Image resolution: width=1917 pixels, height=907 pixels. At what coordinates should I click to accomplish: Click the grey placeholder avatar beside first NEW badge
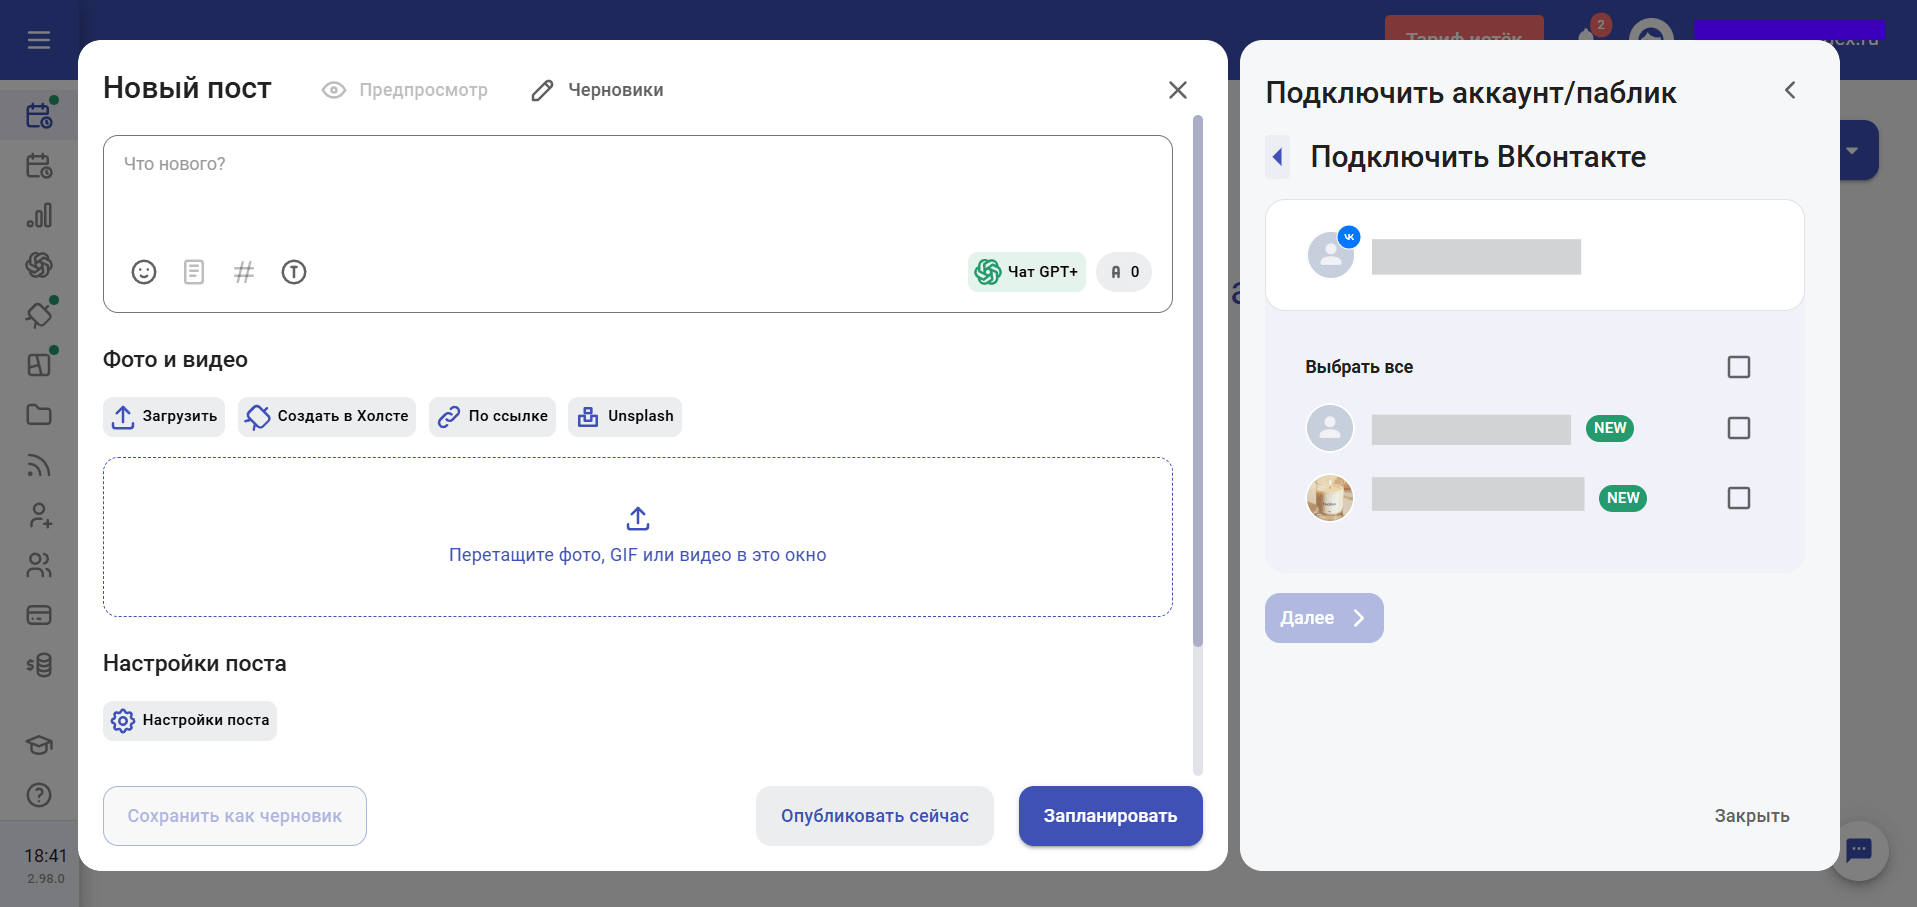pyautogui.click(x=1330, y=428)
